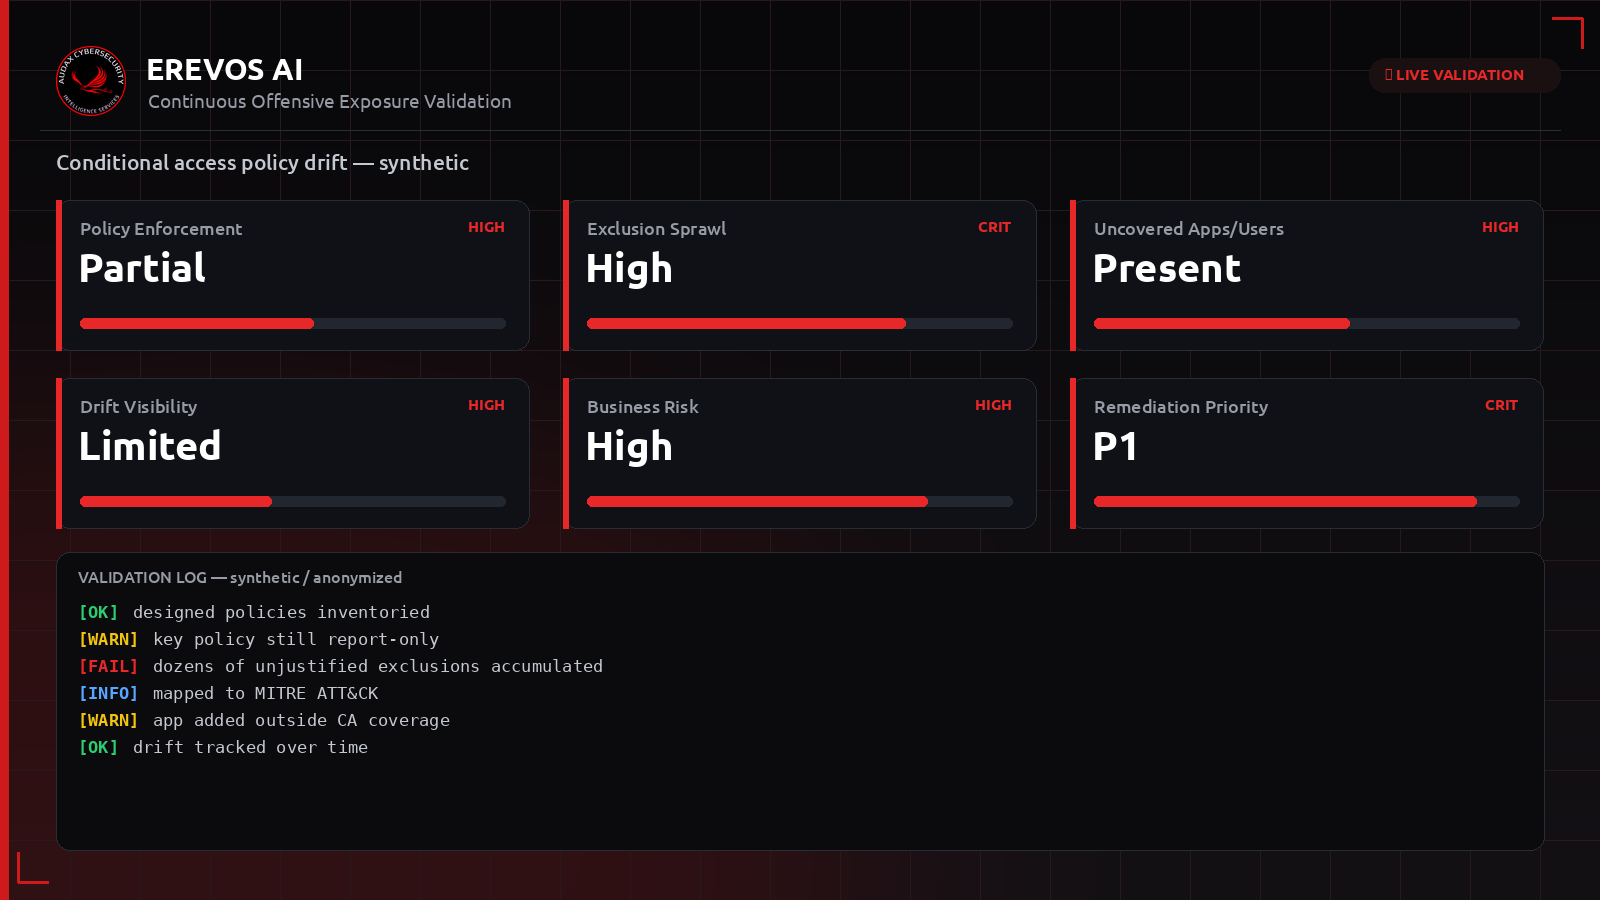This screenshot has height=900, width=1600.
Task: Click the CRIT tag on Remediation Priority
Action: 1501,405
